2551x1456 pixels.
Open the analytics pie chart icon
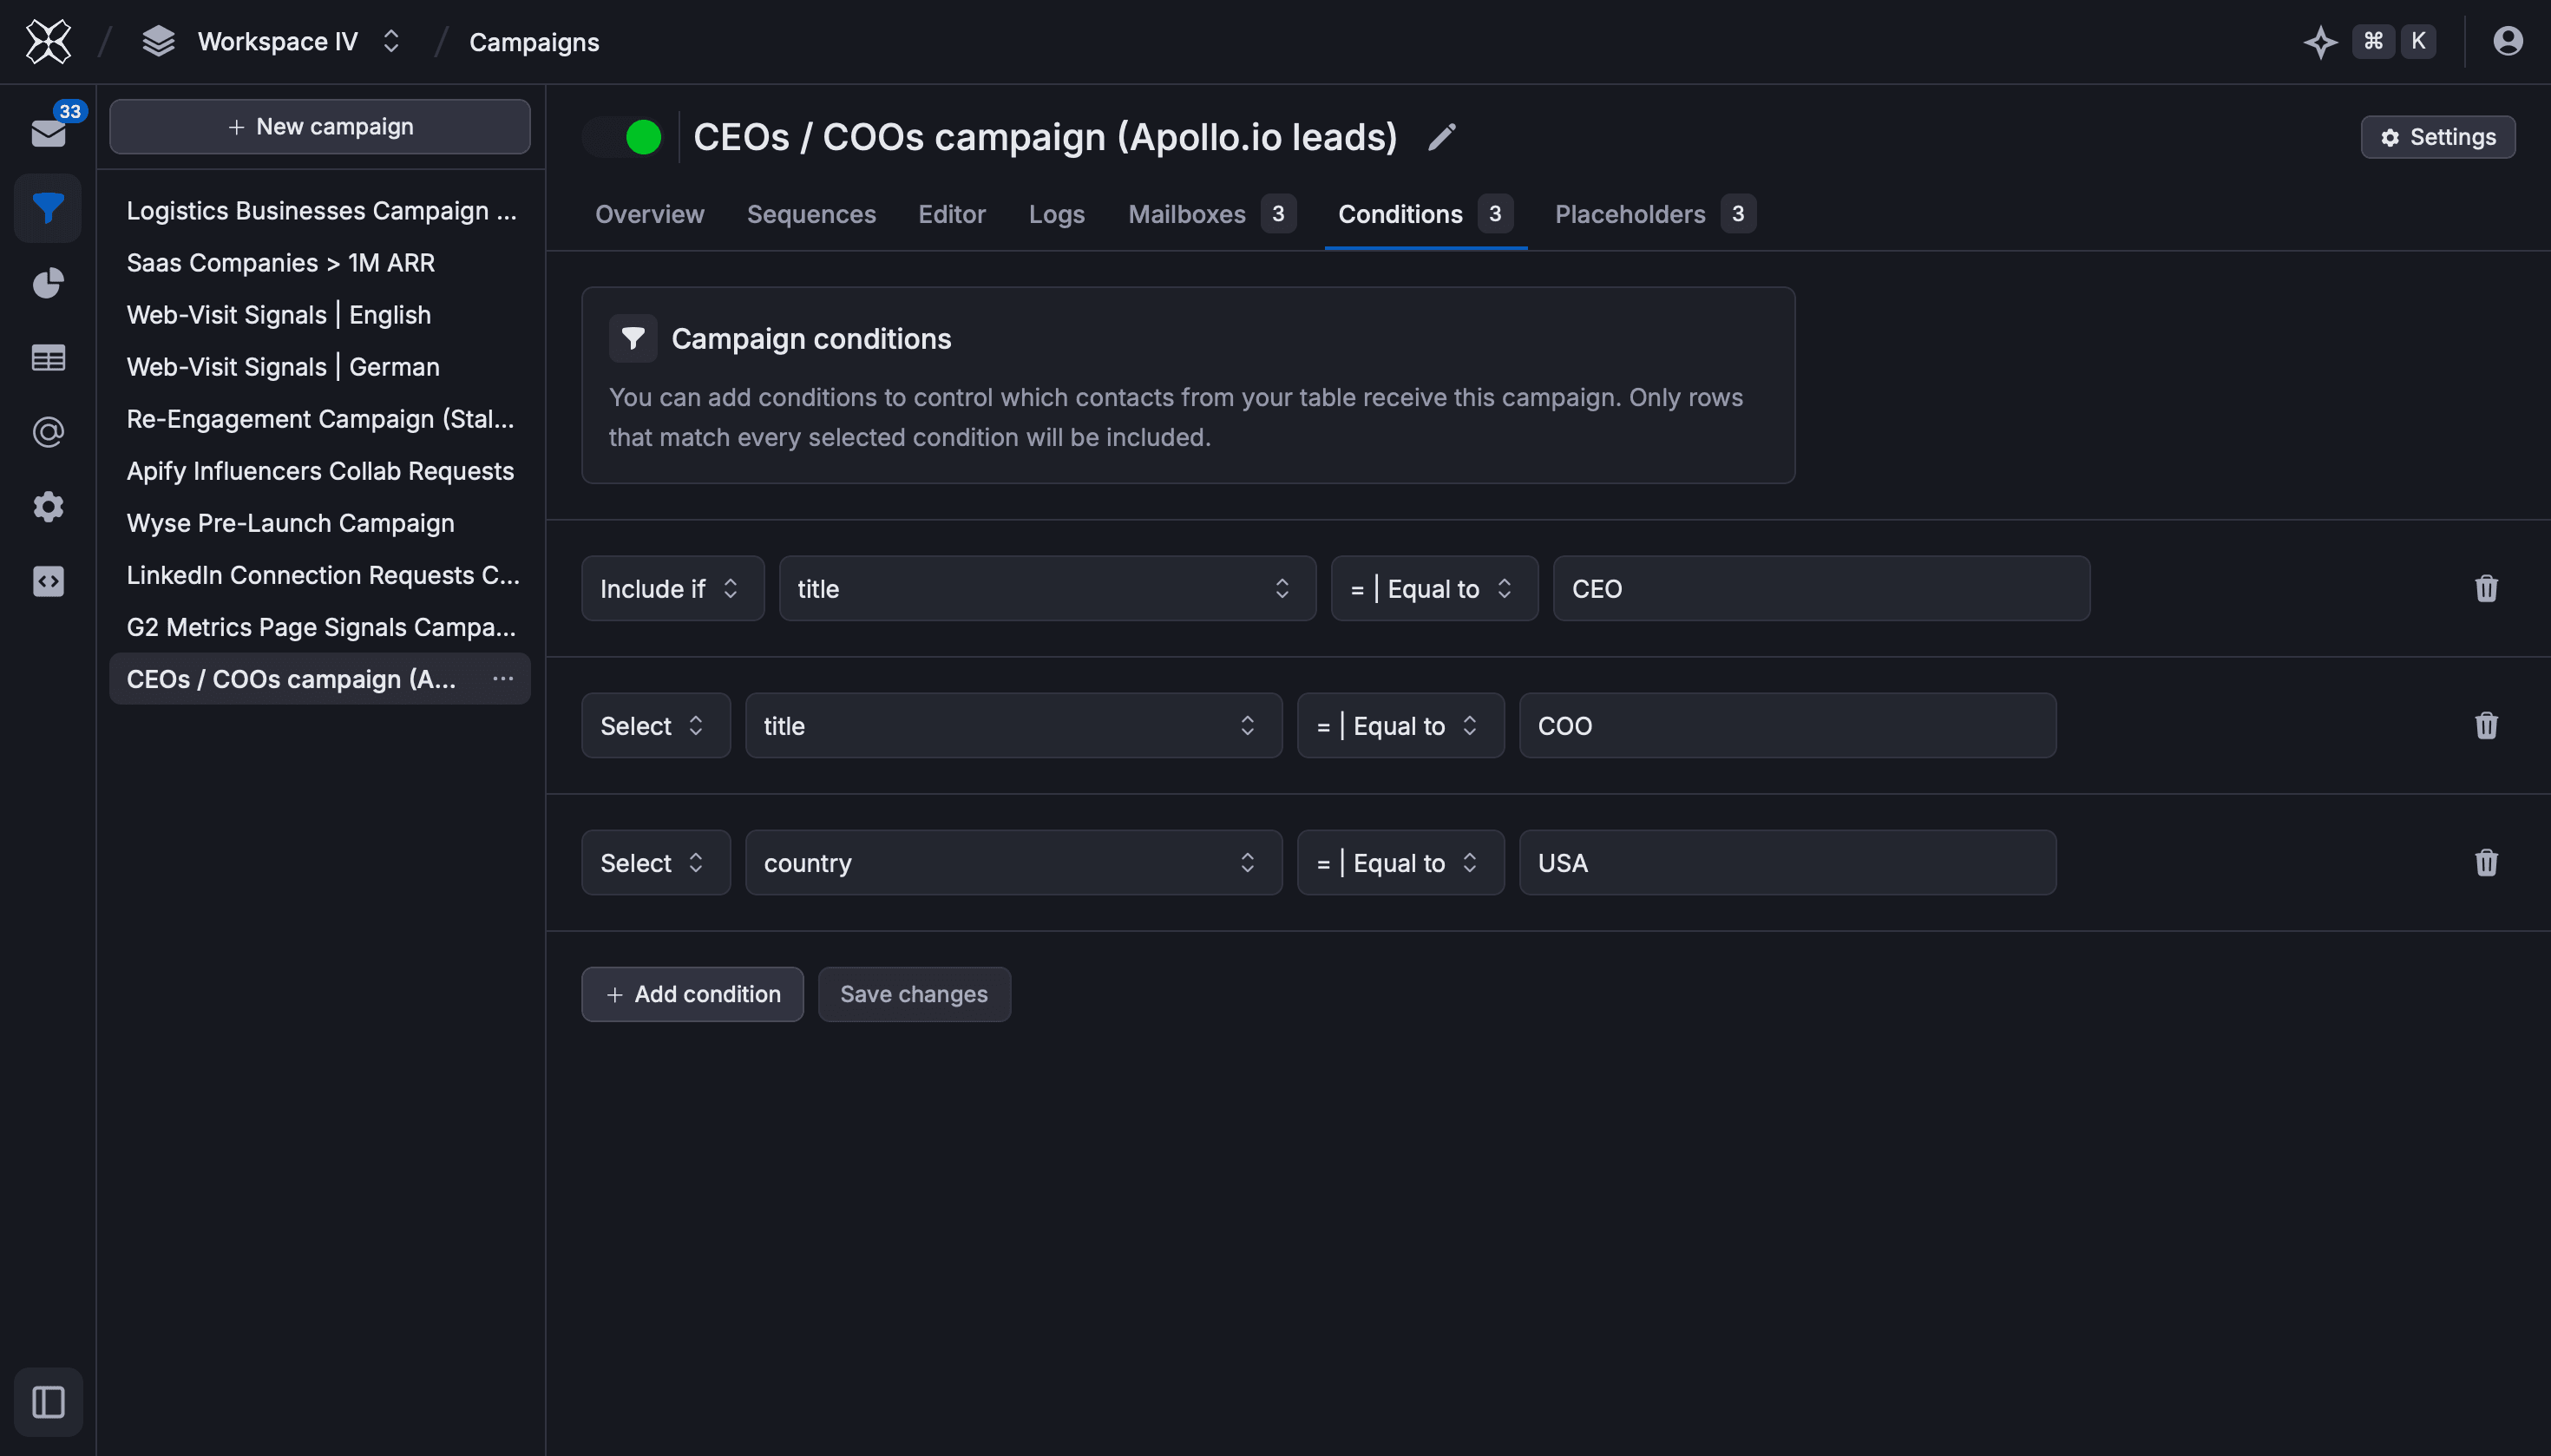(x=48, y=283)
